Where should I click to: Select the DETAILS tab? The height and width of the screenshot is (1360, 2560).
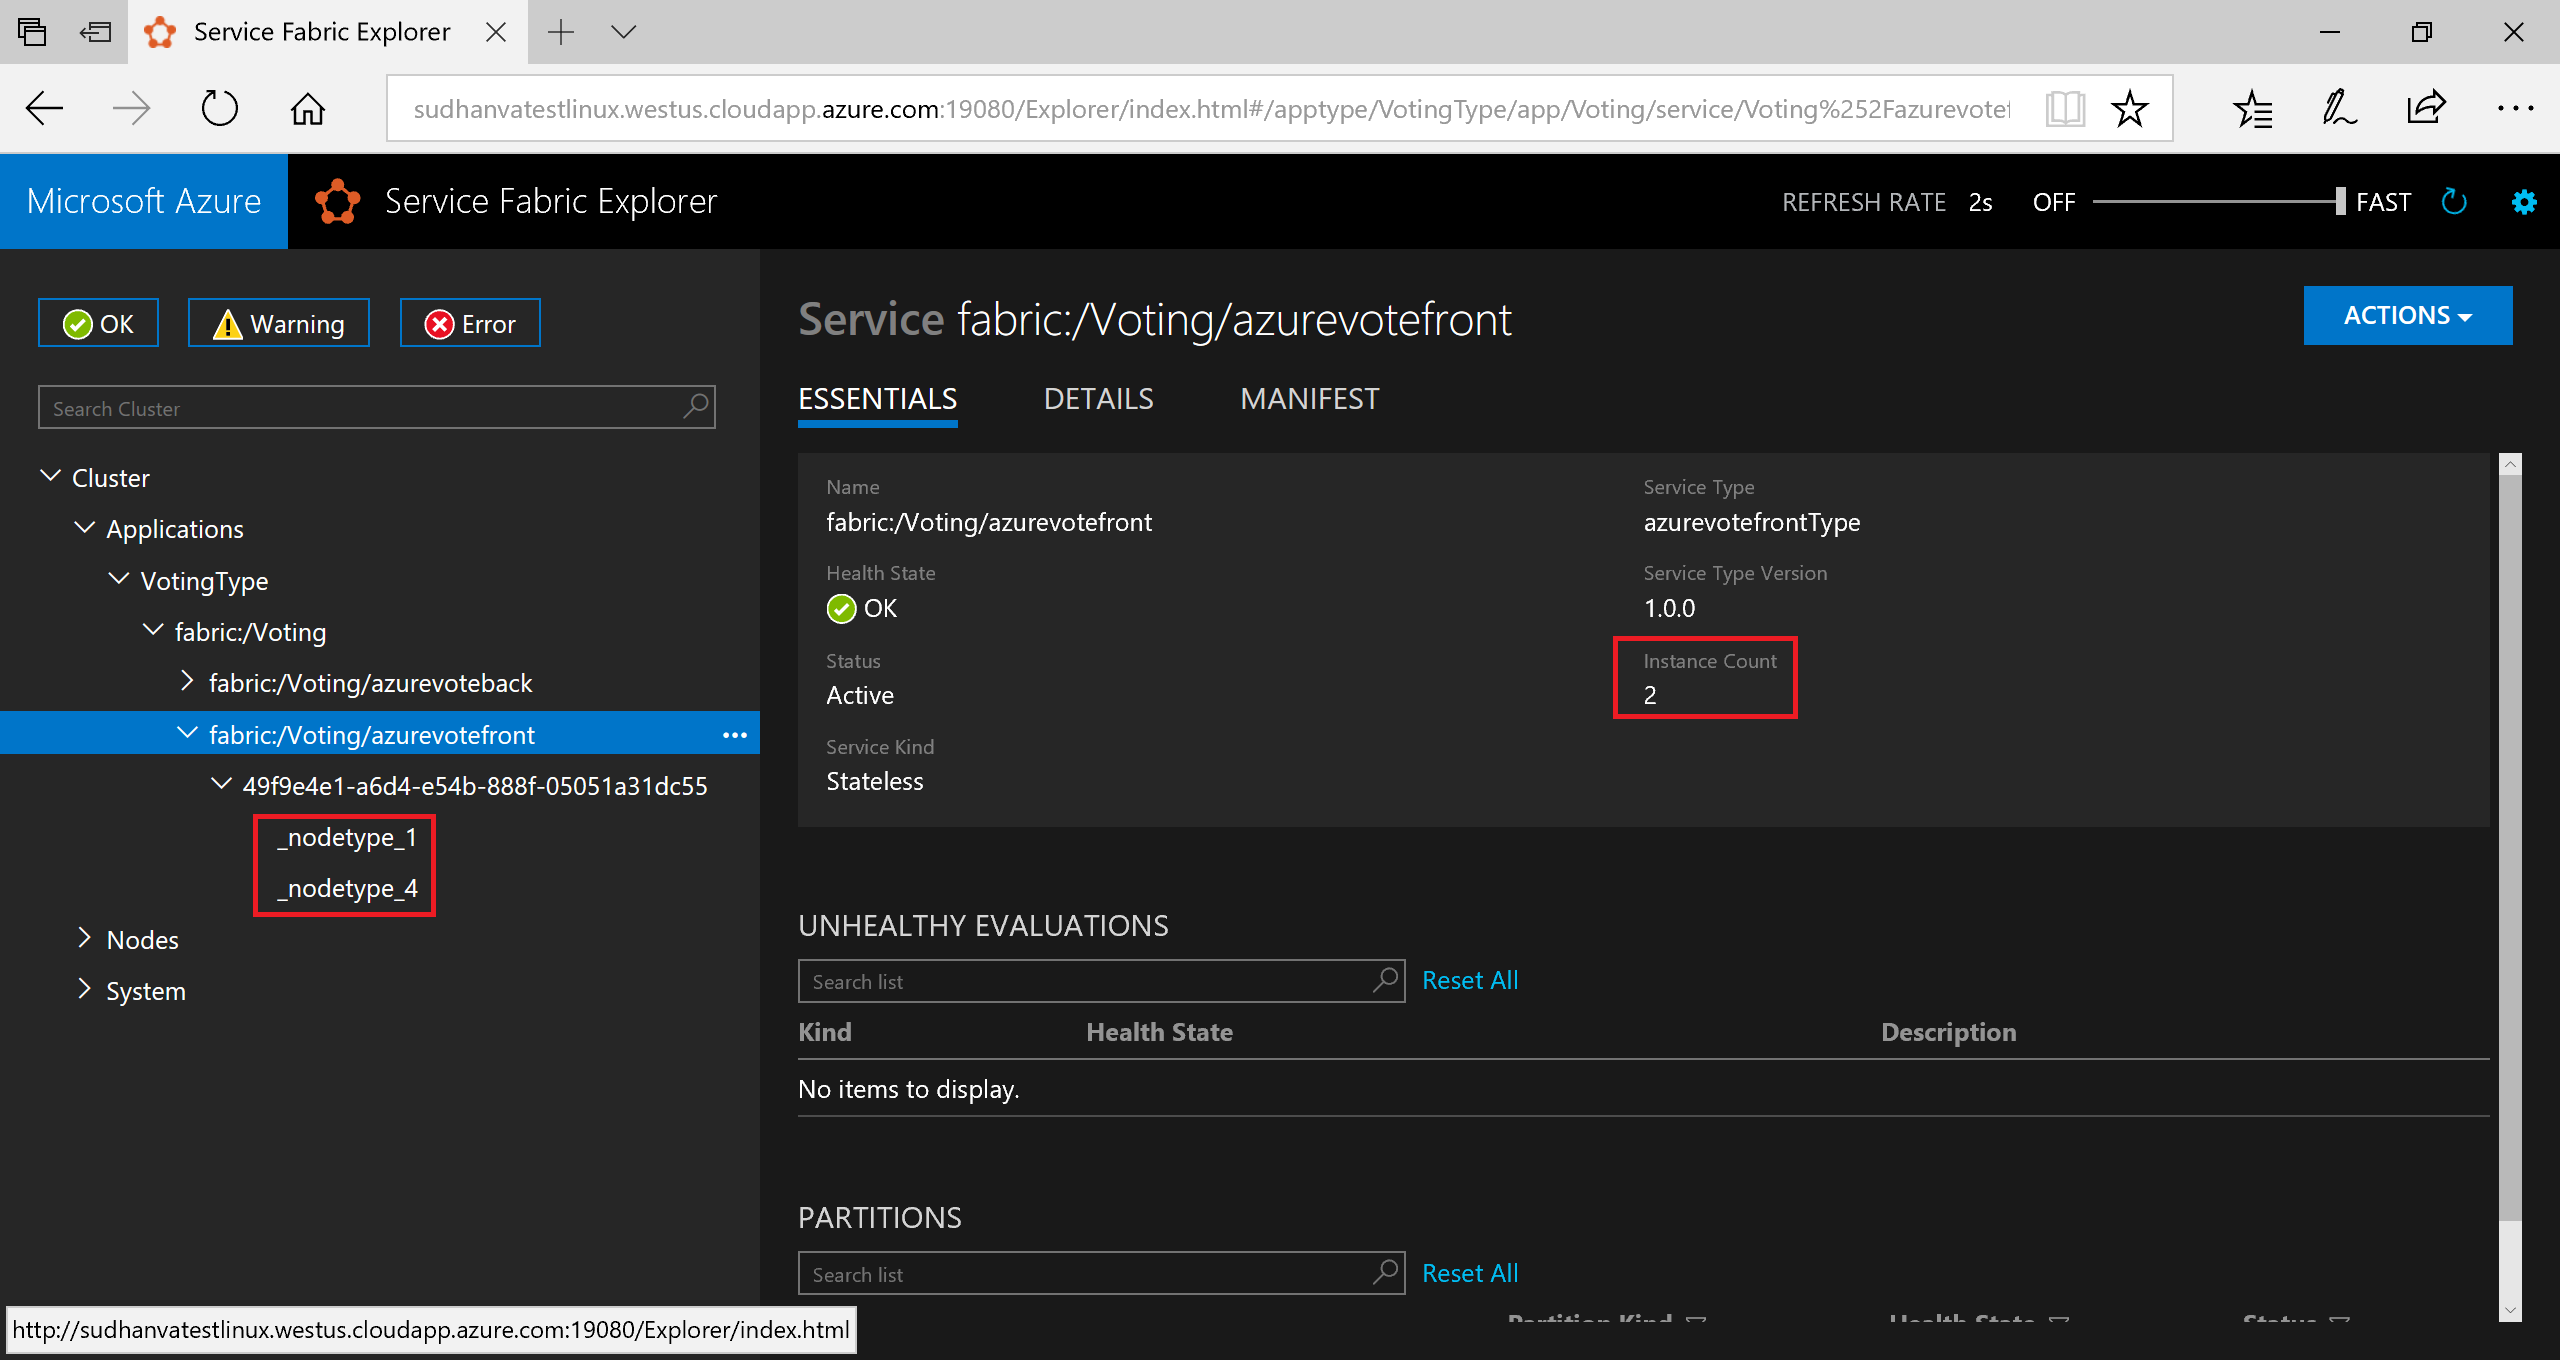[1097, 398]
